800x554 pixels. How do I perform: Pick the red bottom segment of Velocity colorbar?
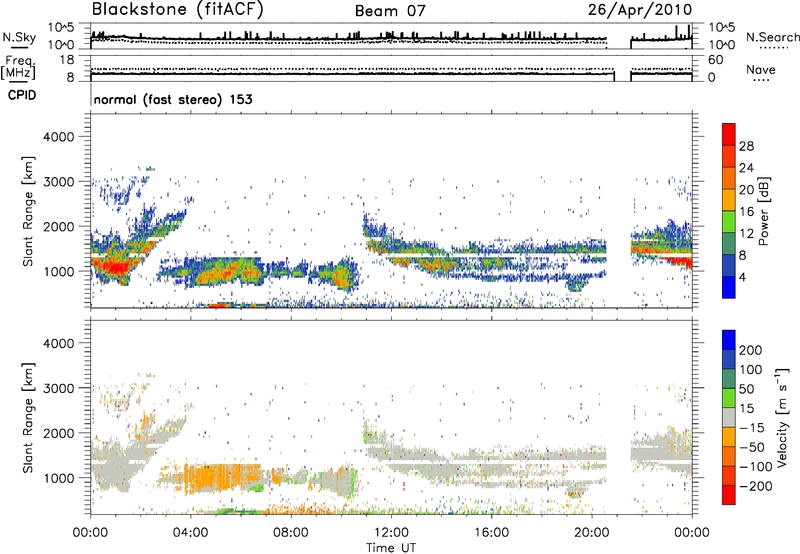click(729, 495)
